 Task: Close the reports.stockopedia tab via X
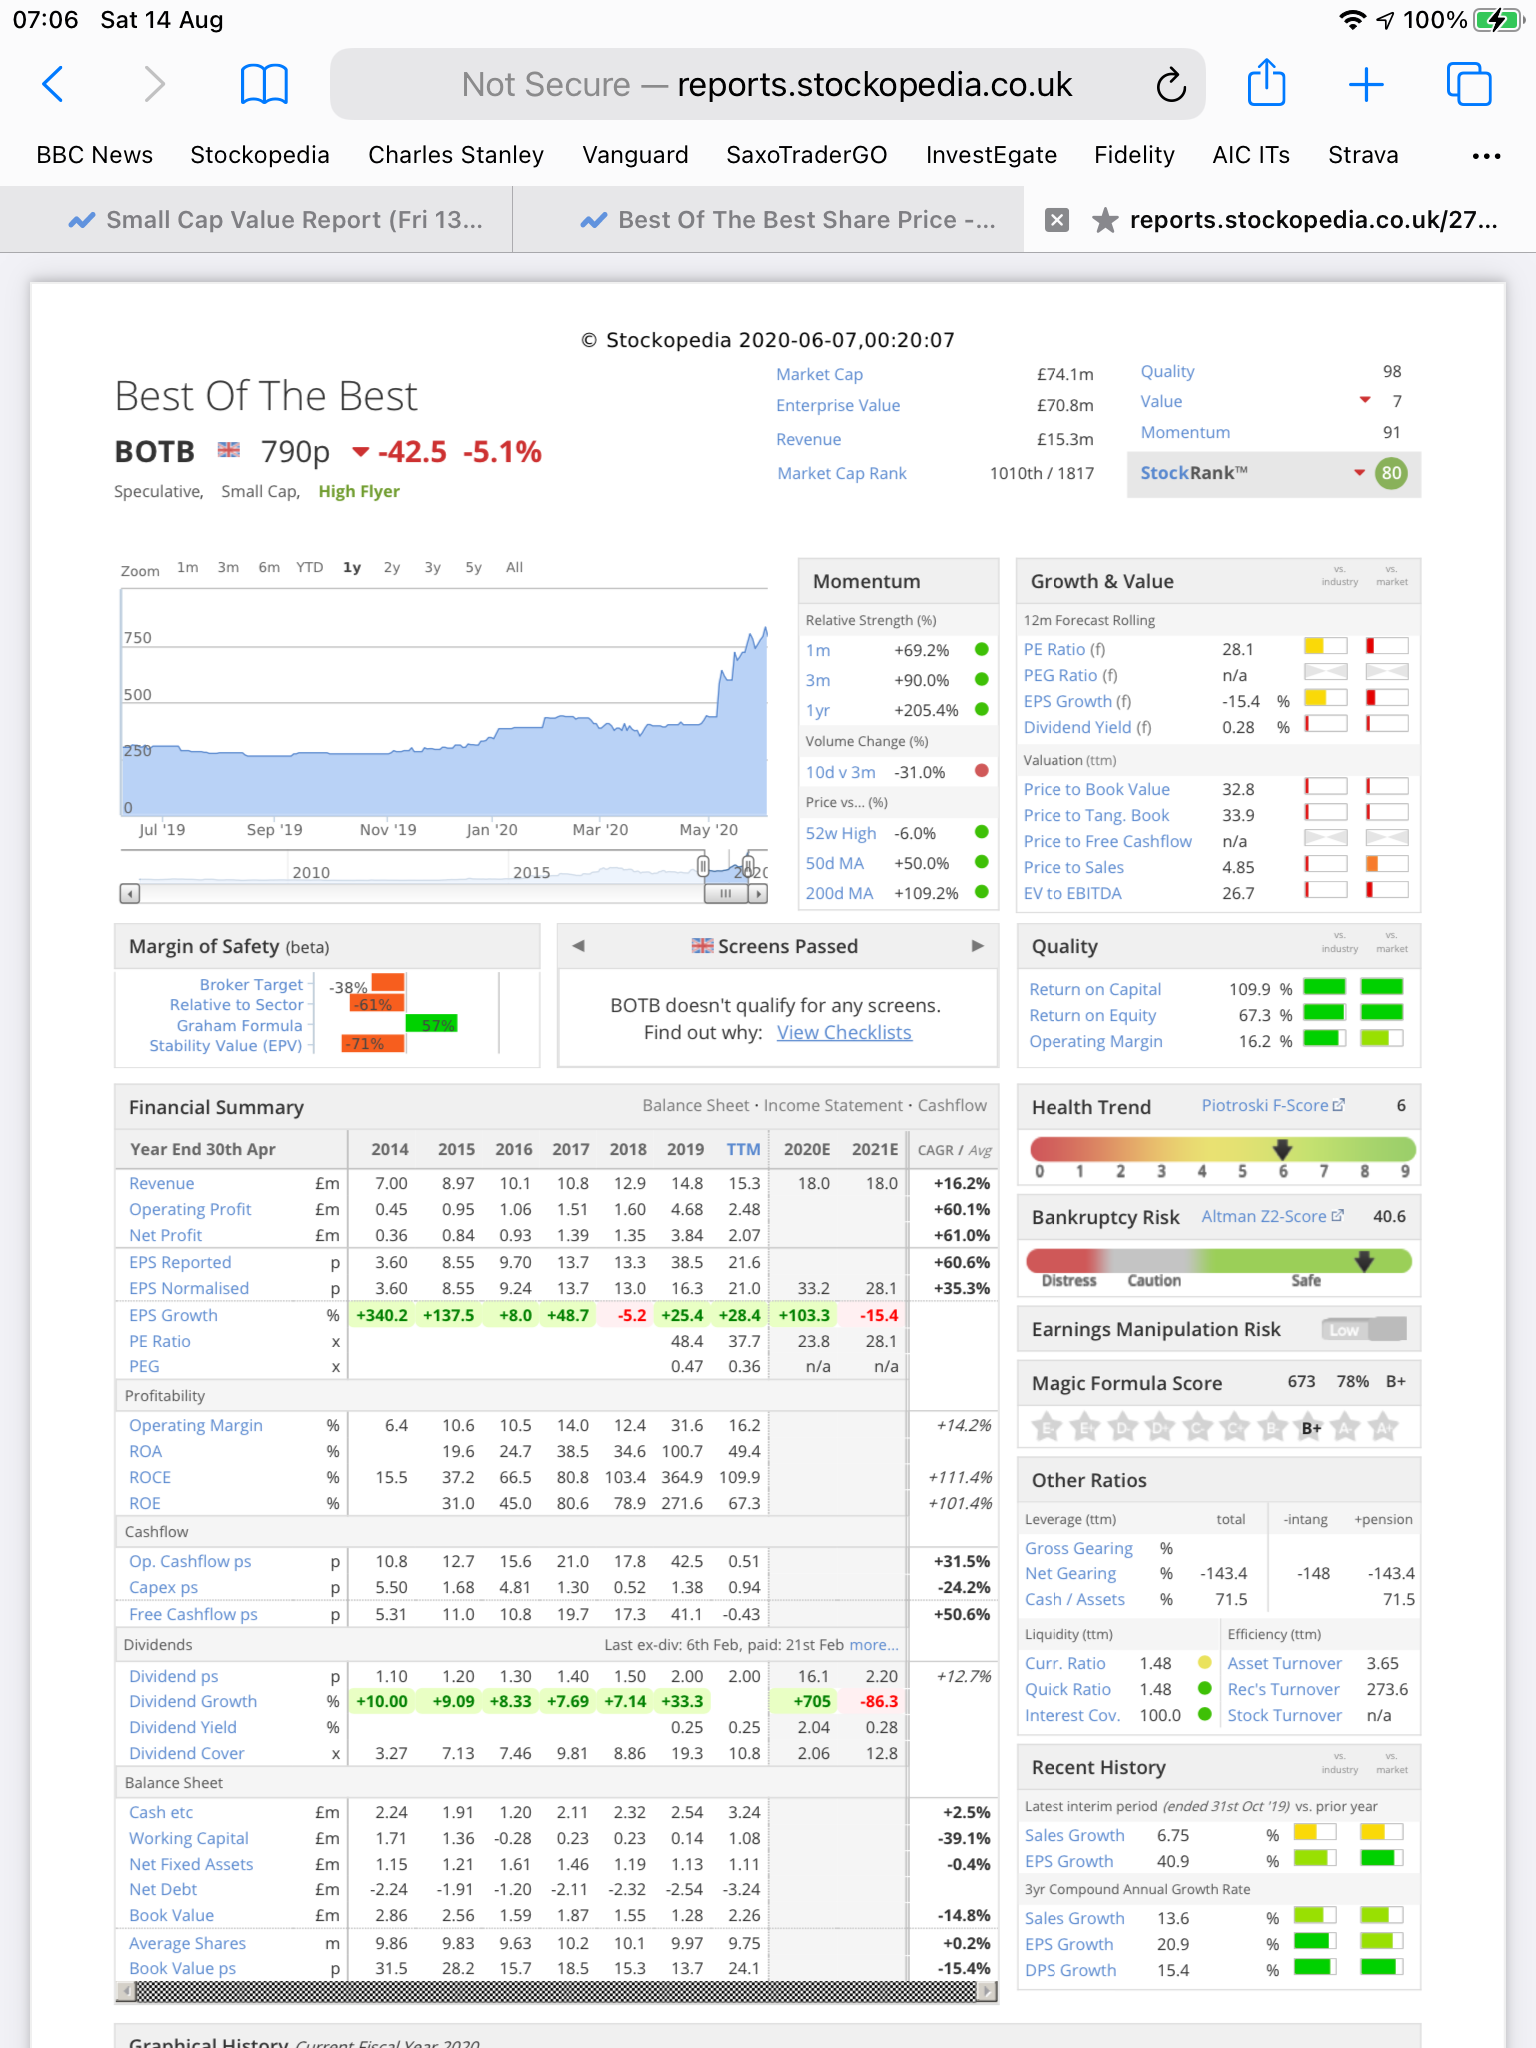[x=1057, y=220]
